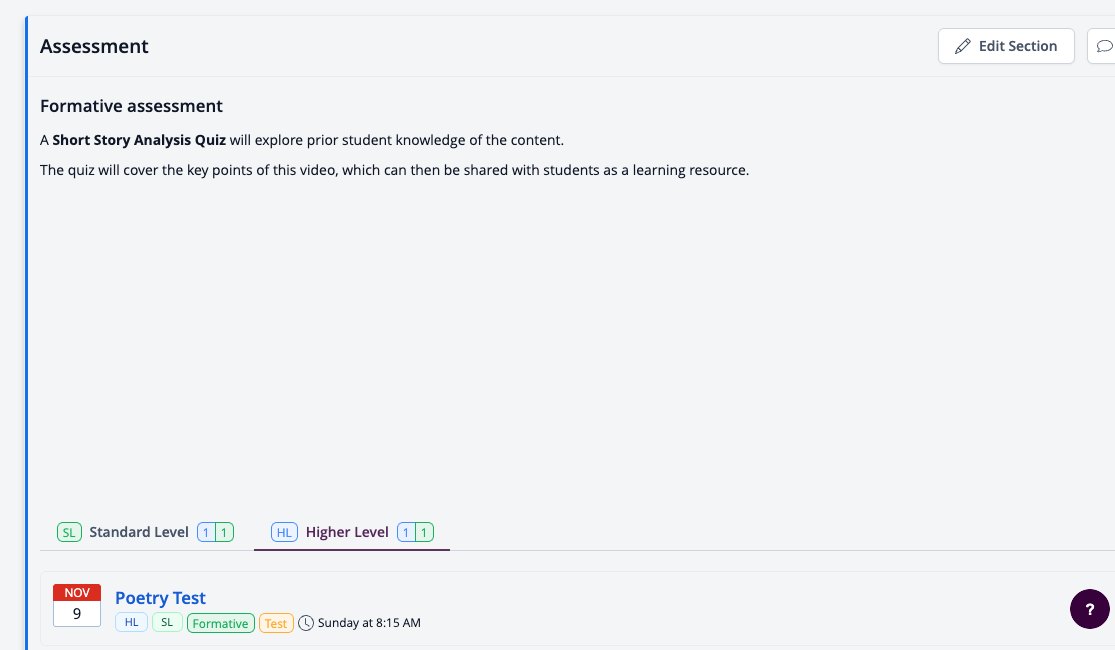Click the pencil icon in Edit Section
1115x650 pixels.
[x=962, y=46]
